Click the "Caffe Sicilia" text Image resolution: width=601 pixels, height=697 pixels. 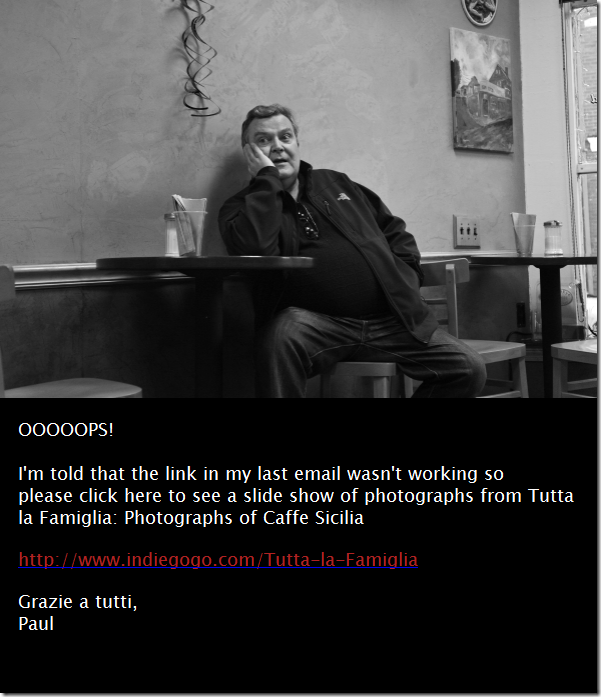pyautogui.click(x=313, y=517)
